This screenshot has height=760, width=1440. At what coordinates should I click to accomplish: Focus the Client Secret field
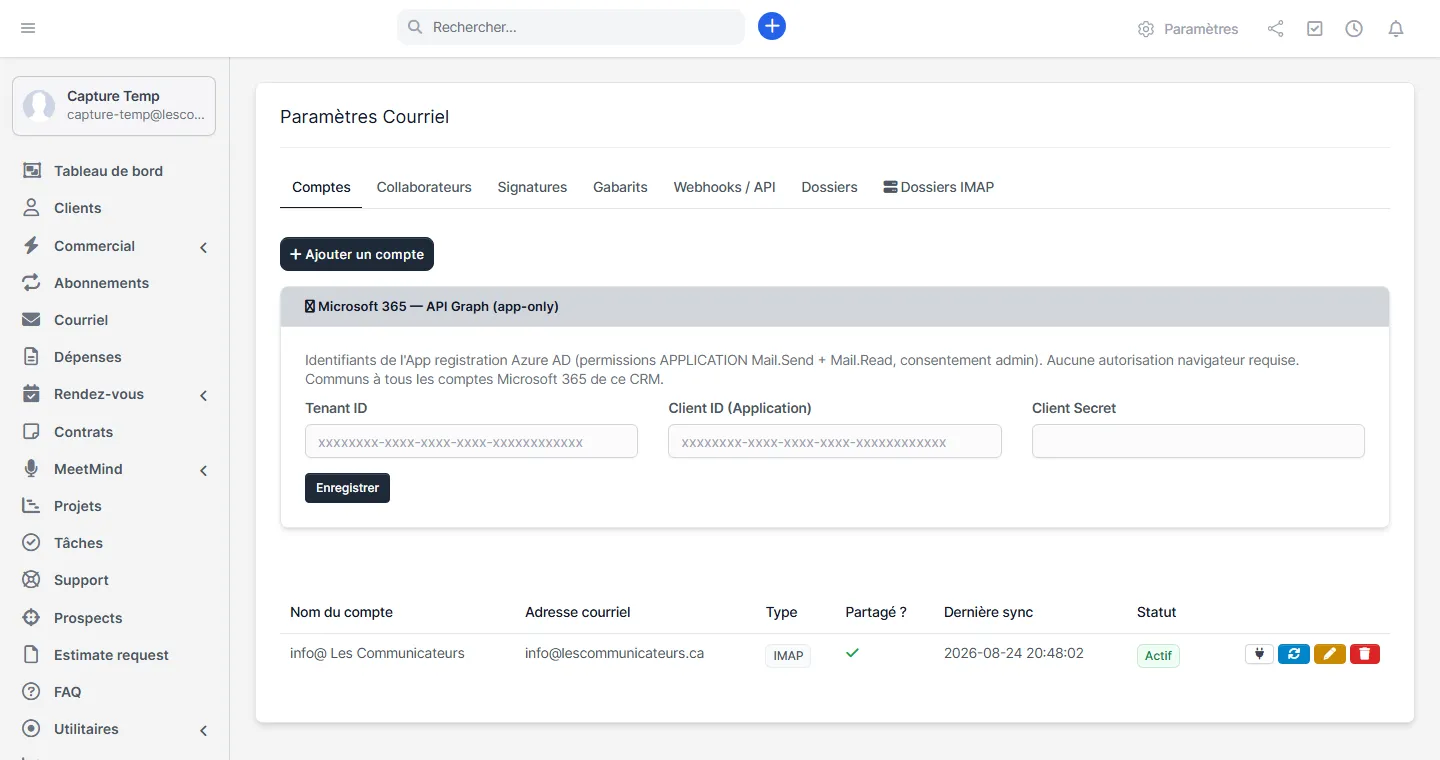(1198, 441)
